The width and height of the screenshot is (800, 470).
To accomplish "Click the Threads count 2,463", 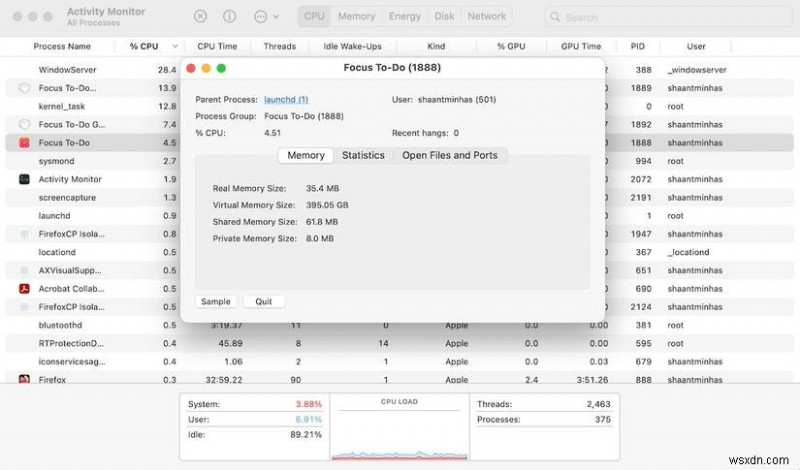I will [598, 404].
